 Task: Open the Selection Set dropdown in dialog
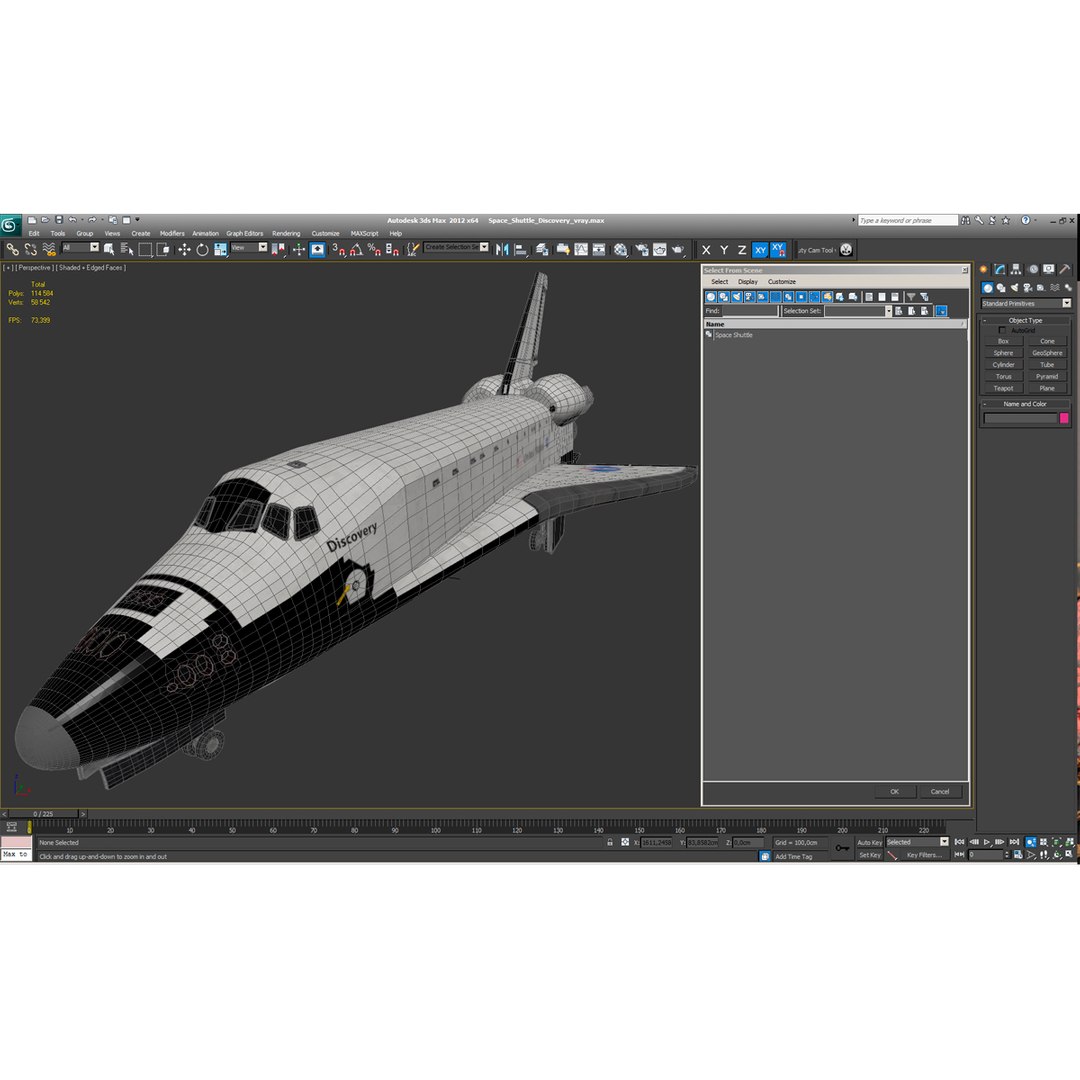tap(858, 311)
